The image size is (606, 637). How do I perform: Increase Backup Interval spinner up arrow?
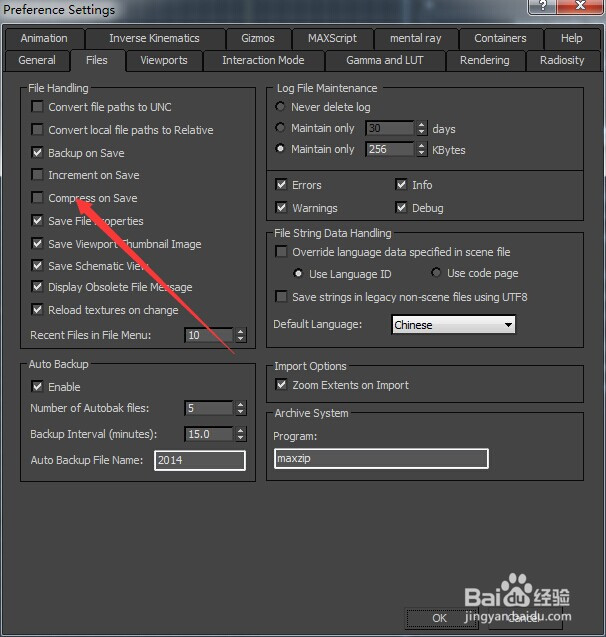pos(241,430)
